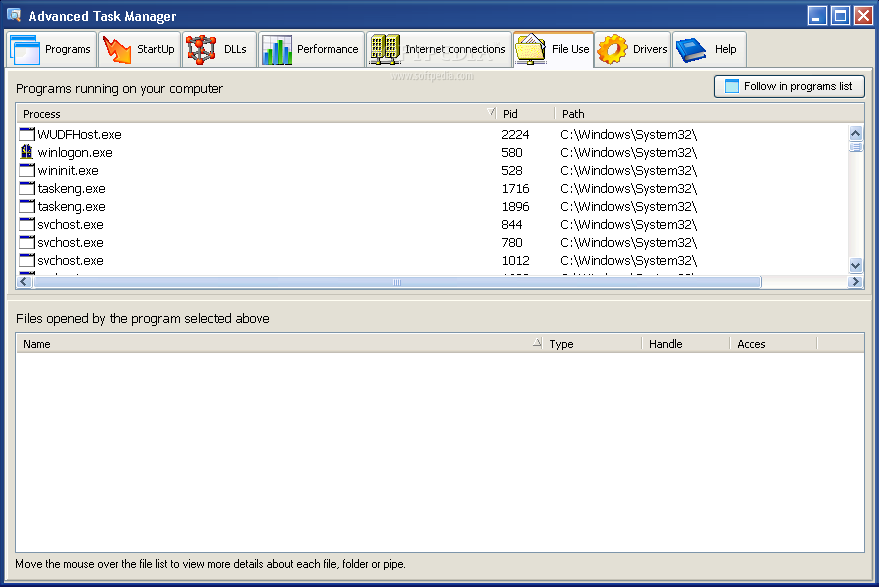This screenshot has width=879, height=587.
Task: Sort process list by Process column
Action: pos(257,114)
